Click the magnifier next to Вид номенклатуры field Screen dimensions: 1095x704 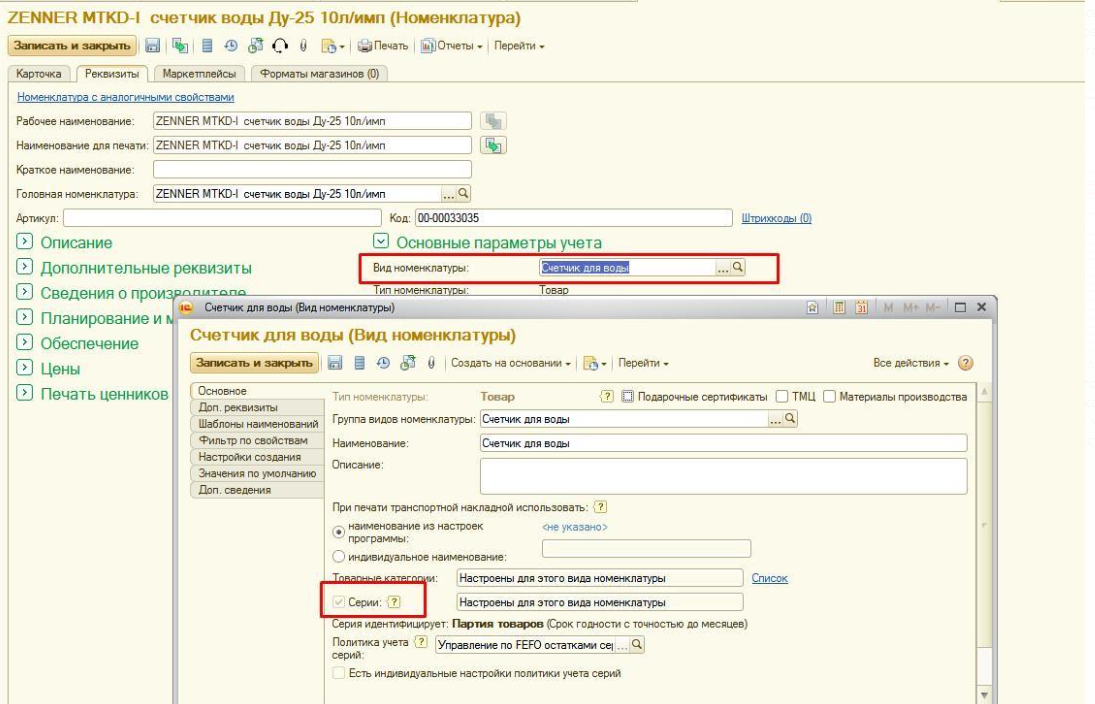[738, 267]
